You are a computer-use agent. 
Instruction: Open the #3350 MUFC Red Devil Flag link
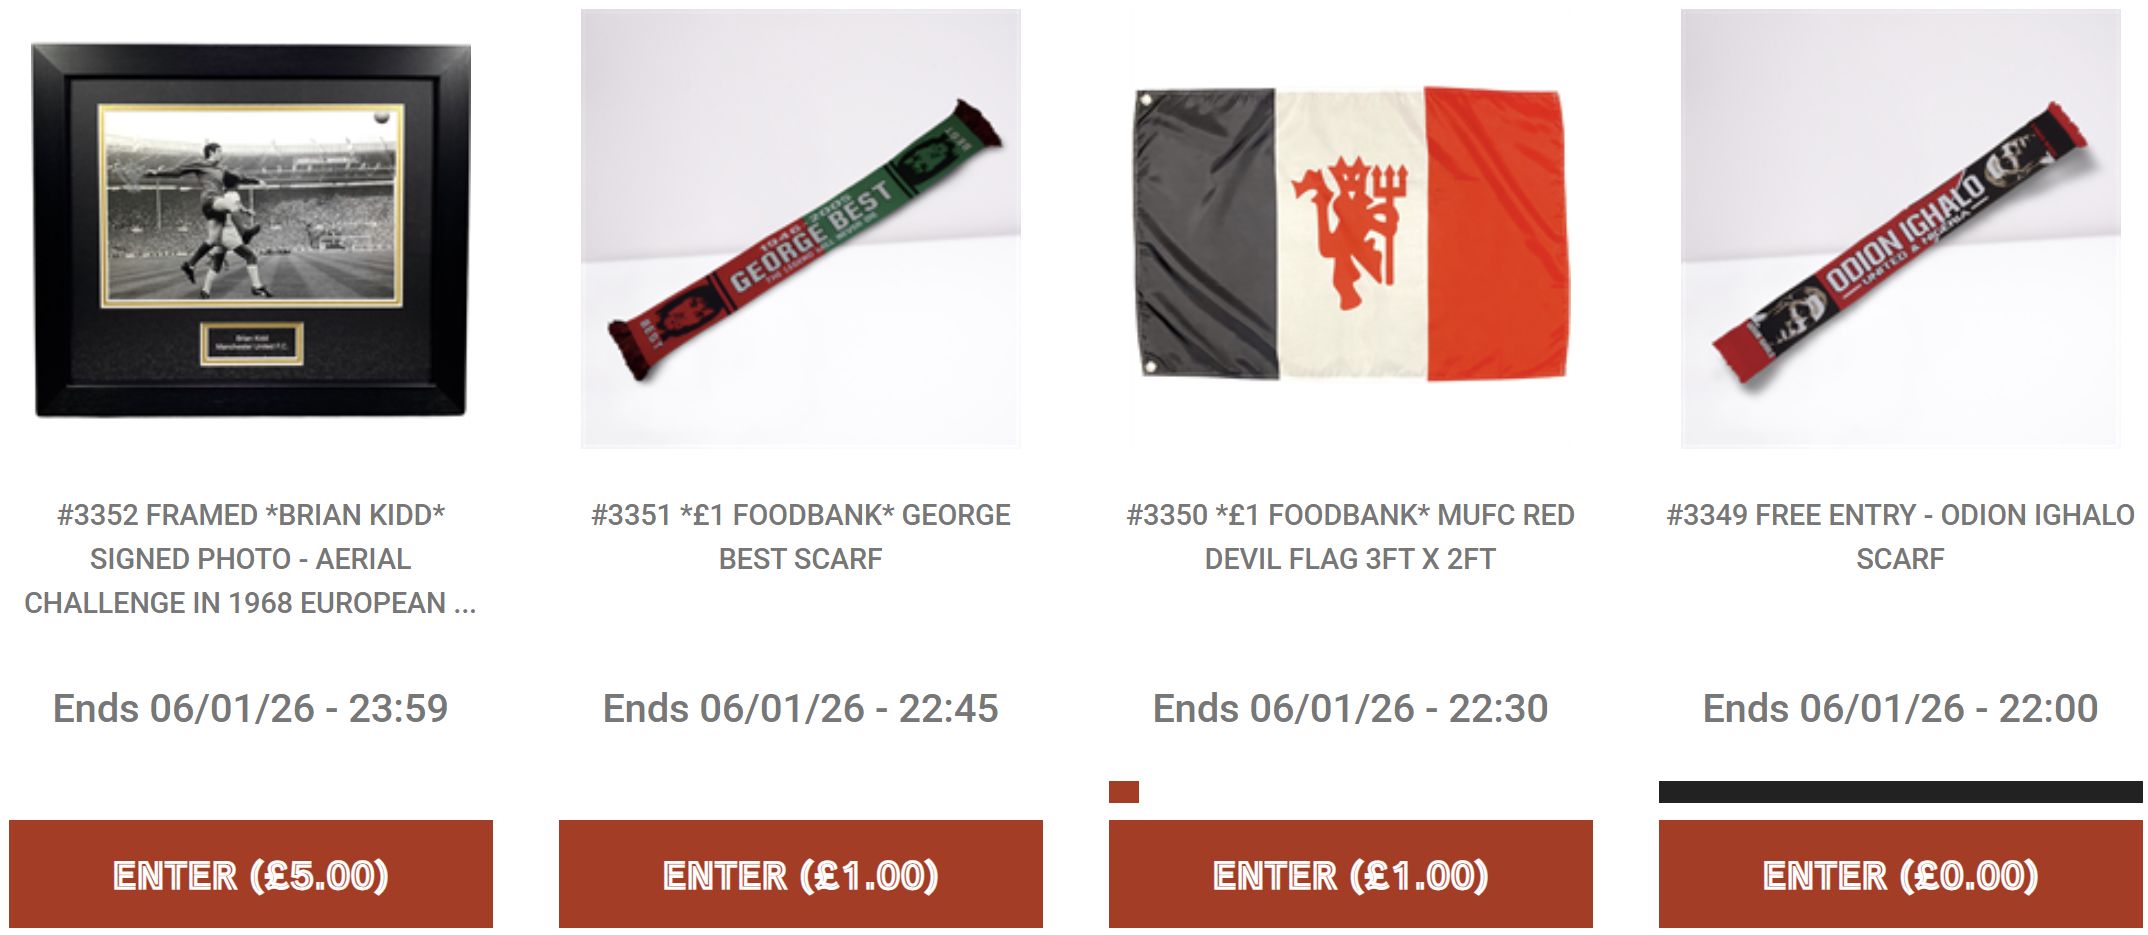(1351, 537)
